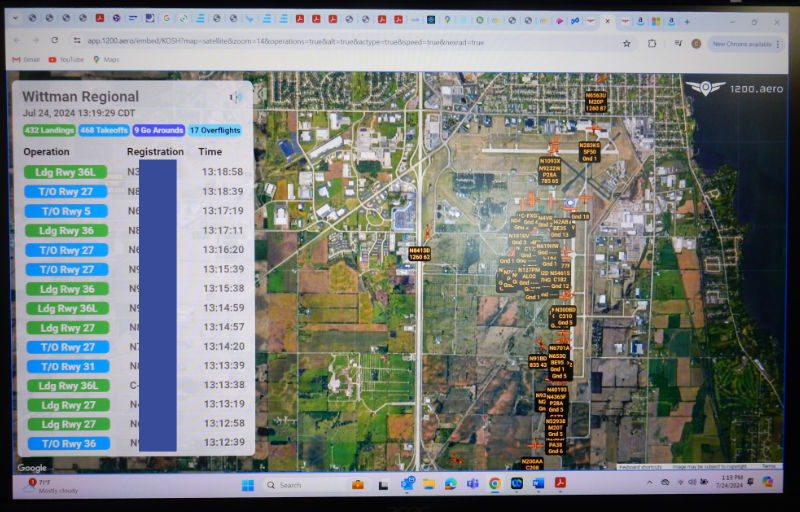Open the YouTube bookmark
Viewport: 800px width, 512px height.
click(x=65, y=60)
